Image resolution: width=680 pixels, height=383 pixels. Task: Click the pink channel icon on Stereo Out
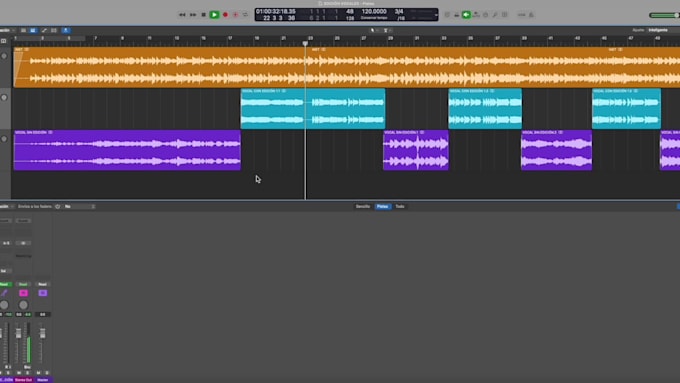(23, 293)
